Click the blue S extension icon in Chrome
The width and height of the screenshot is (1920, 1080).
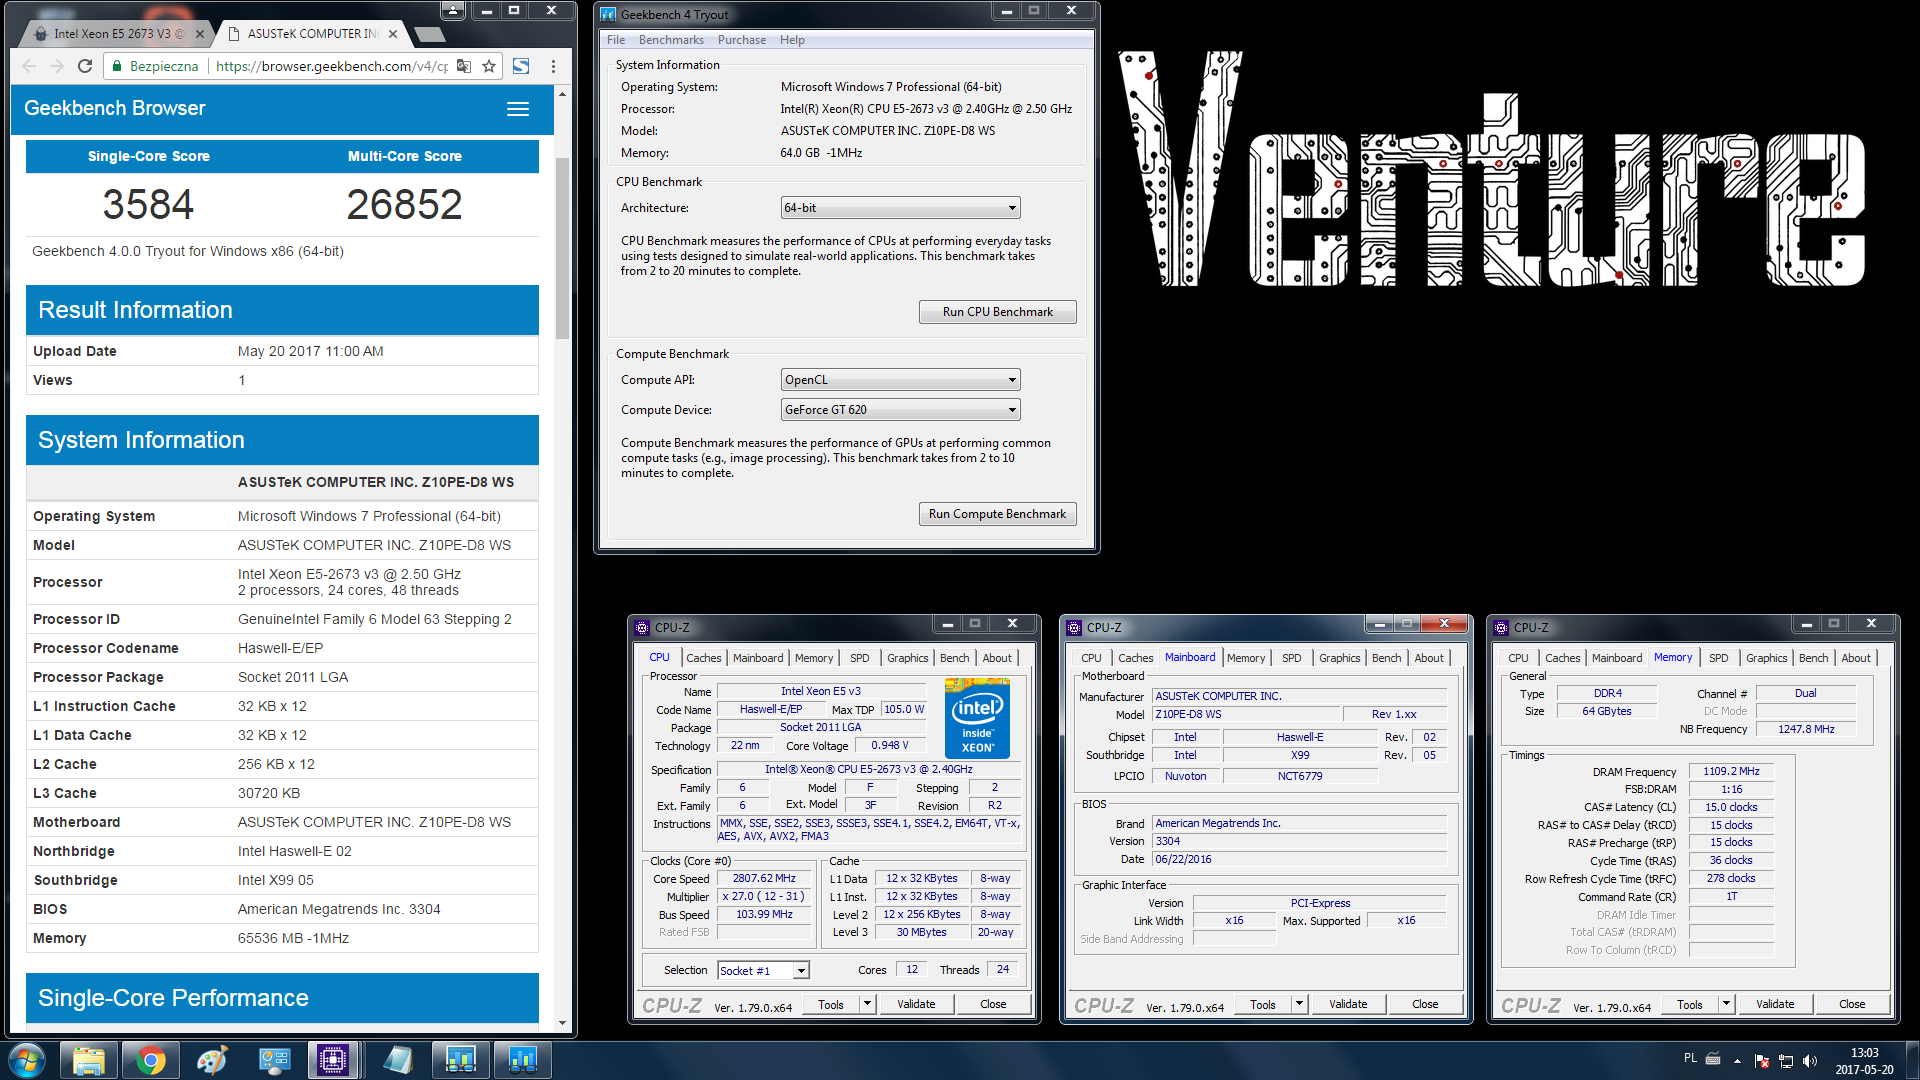pyautogui.click(x=521, y=66)
